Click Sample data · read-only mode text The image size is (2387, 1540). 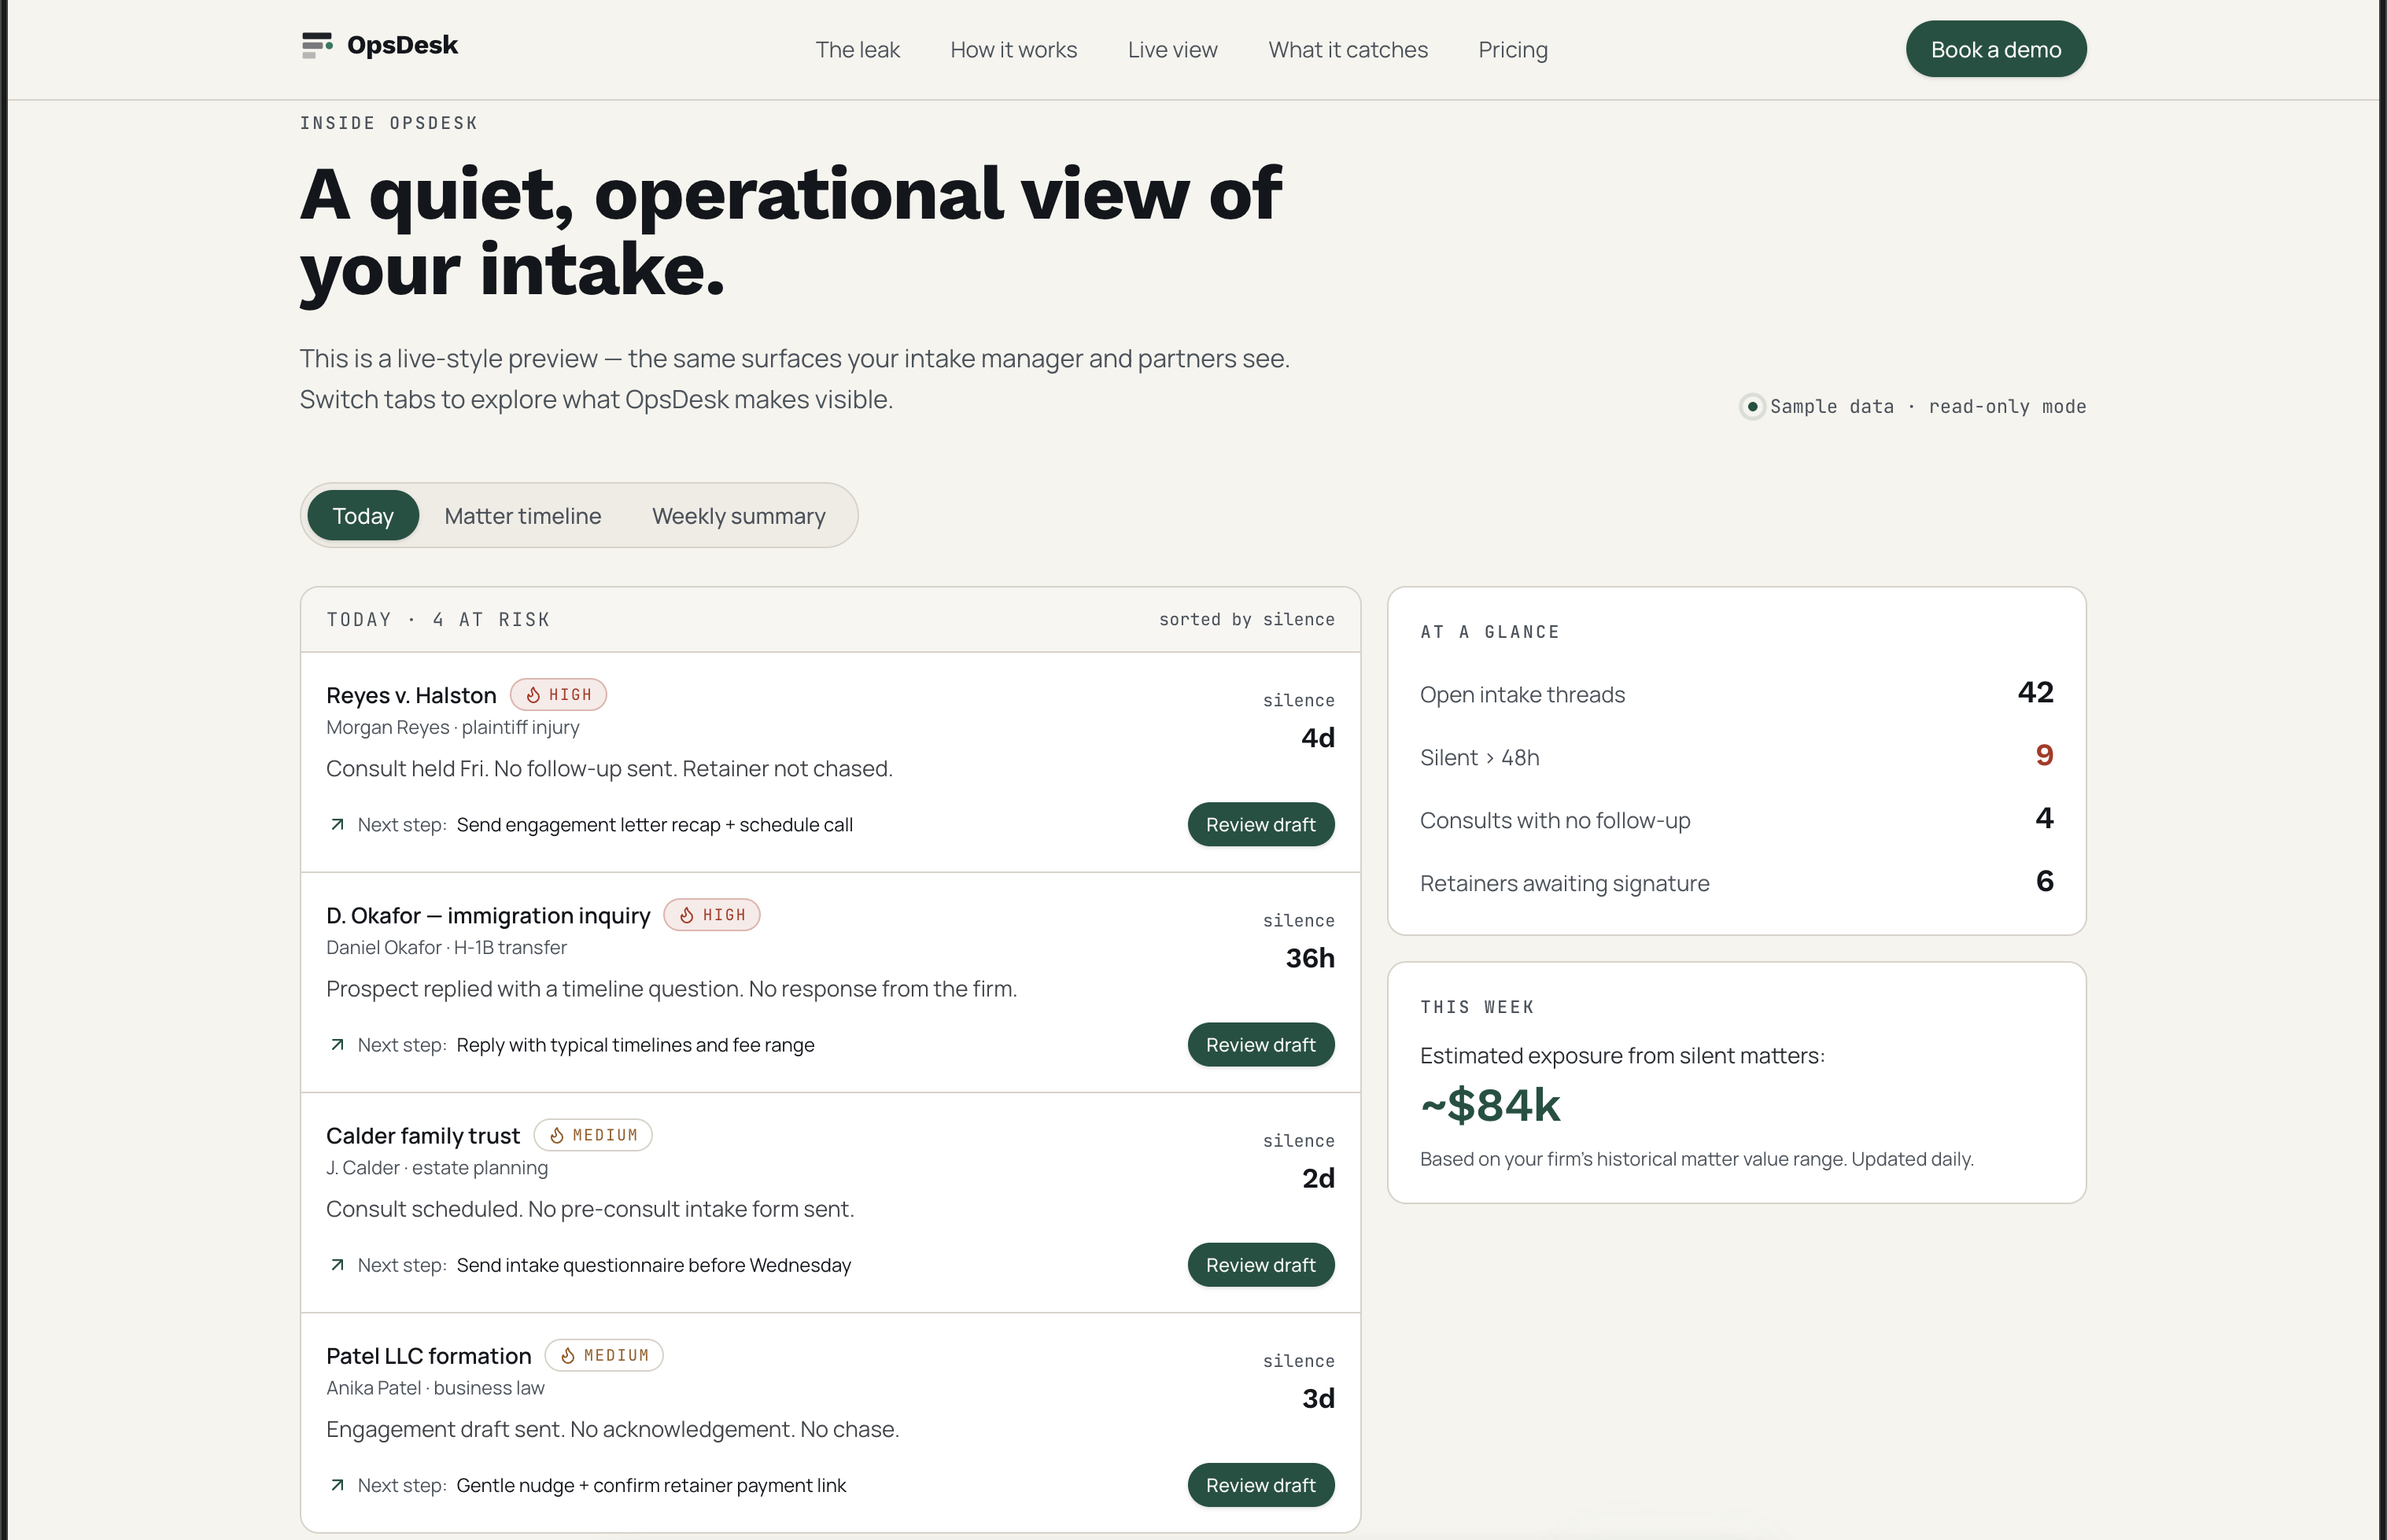1928,406
